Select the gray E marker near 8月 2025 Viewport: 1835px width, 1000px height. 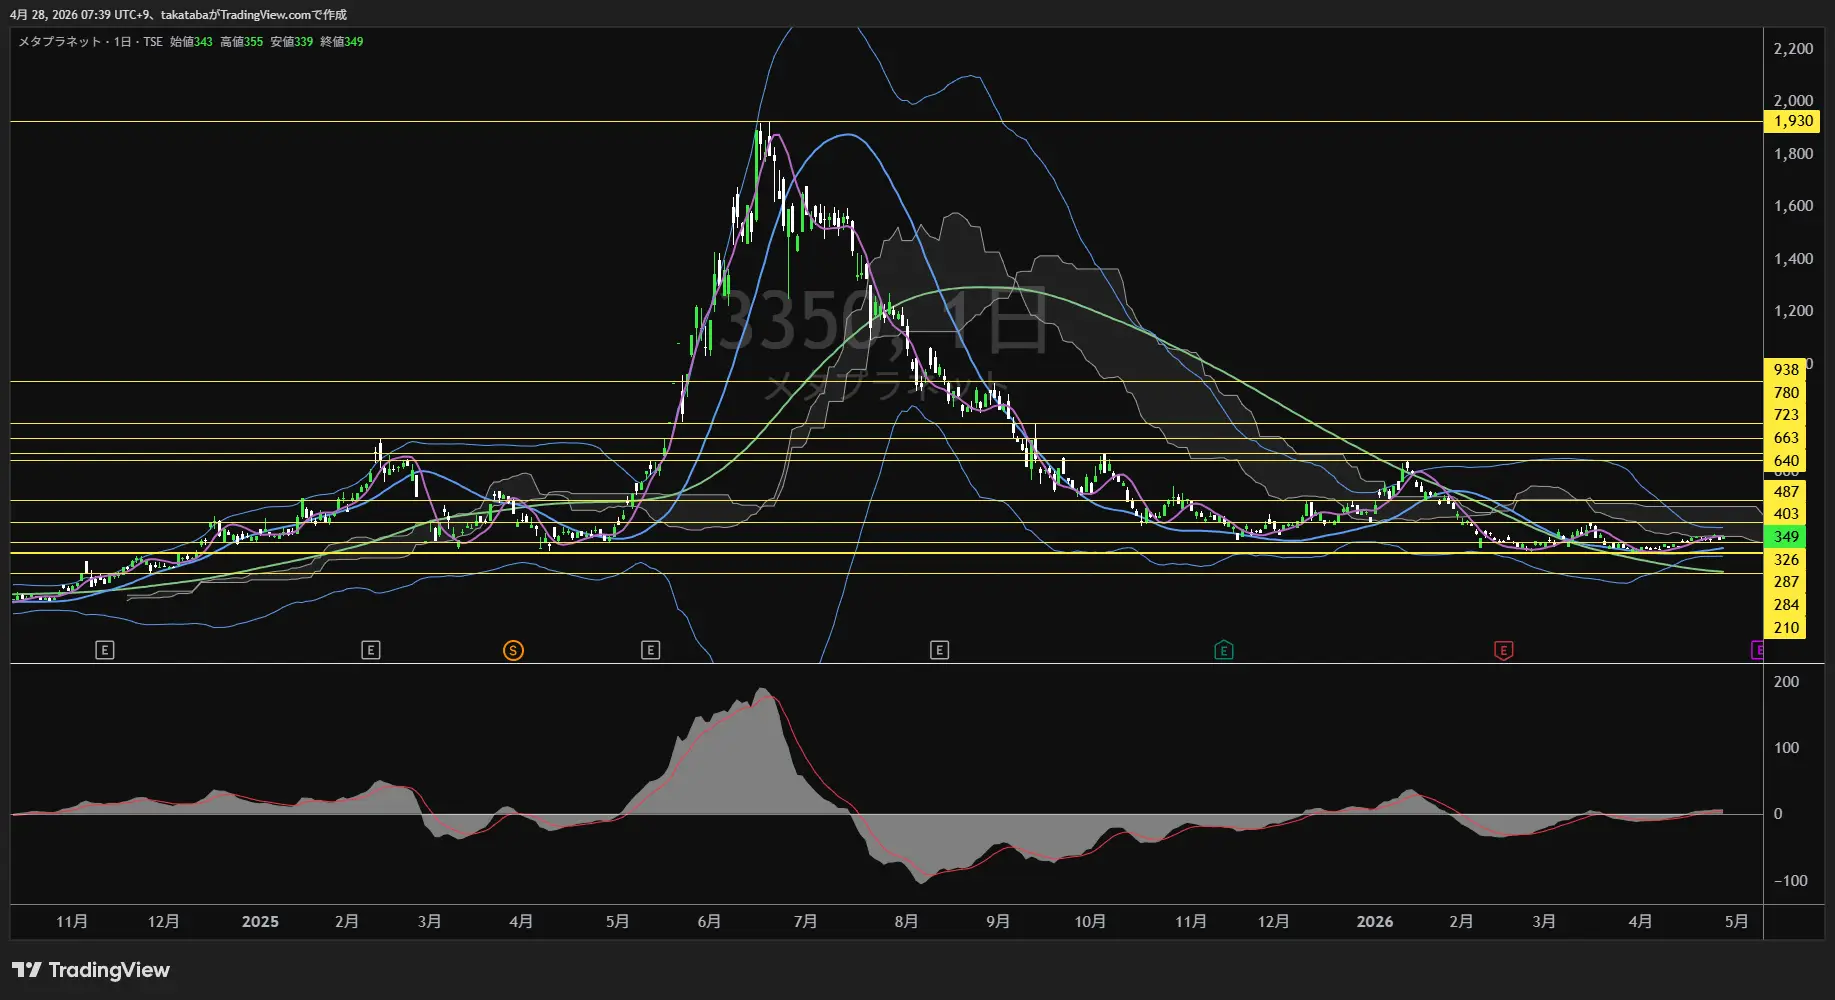coord(939,651)
